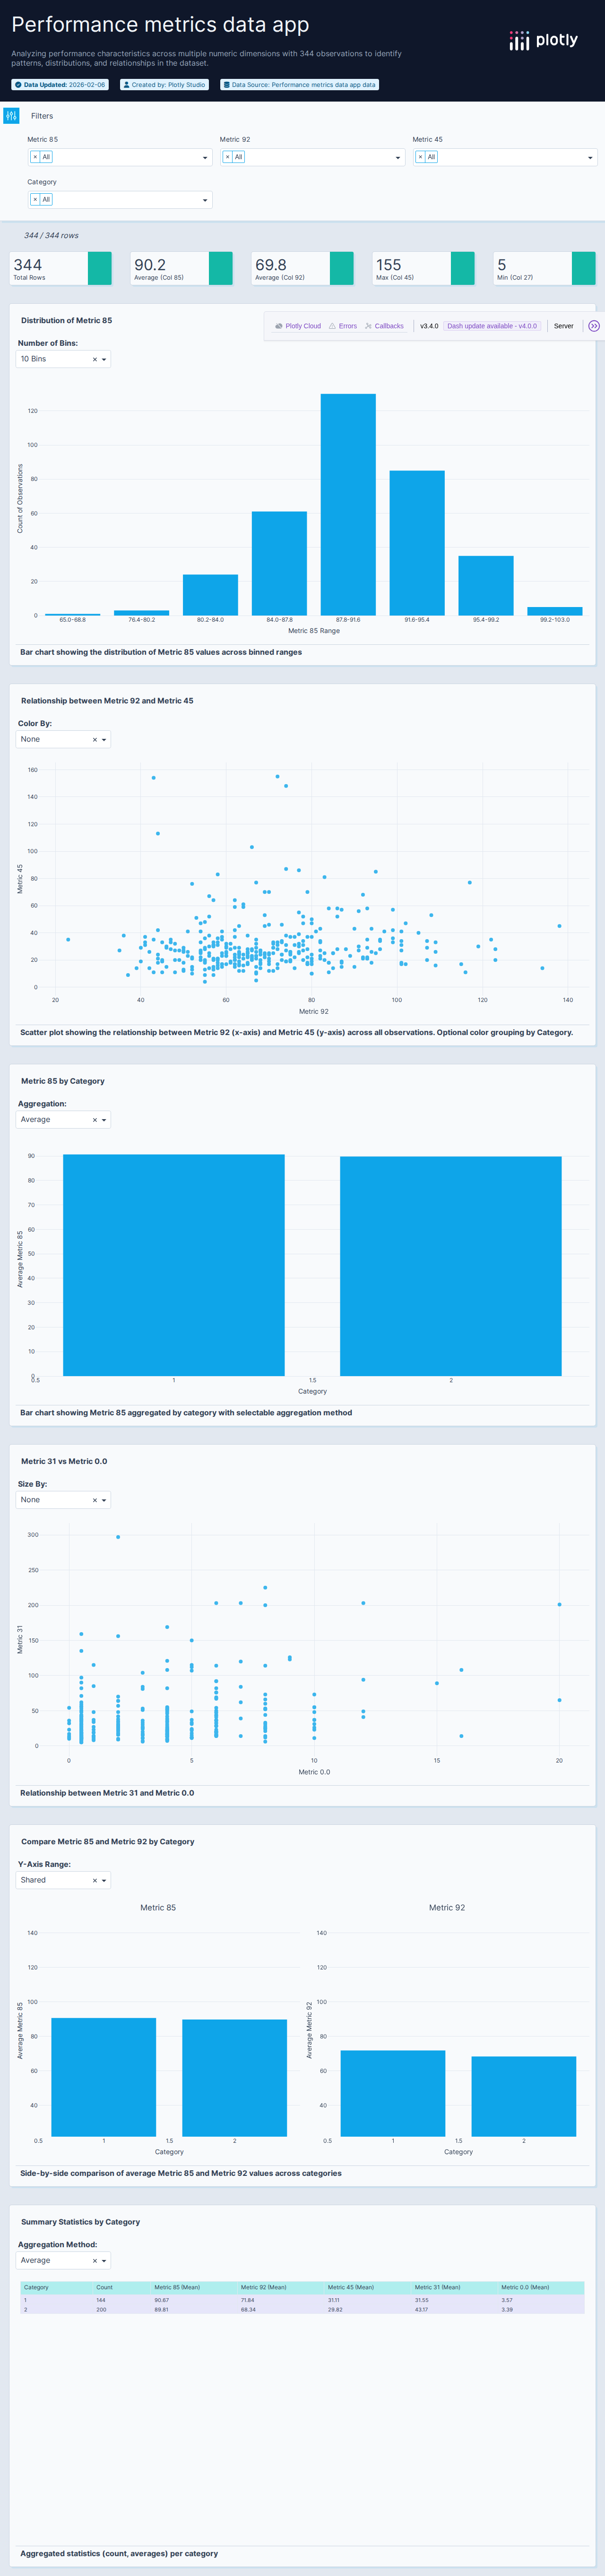Click the count cell showing 200
Viewport: 605px width, 2576px height.
[x=122, y=2309]
